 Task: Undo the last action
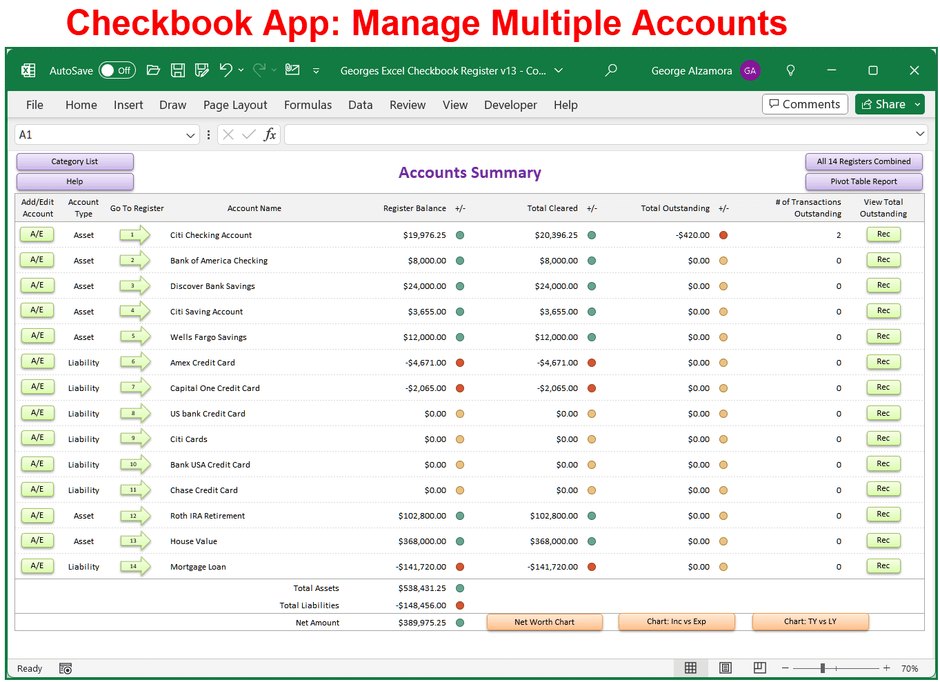coord(227,70)
